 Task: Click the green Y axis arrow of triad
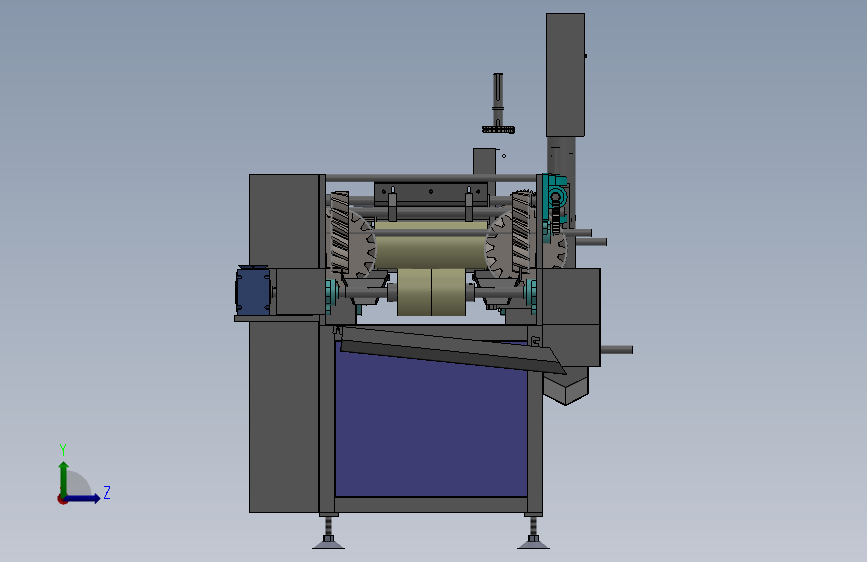[x=64, y=479]
